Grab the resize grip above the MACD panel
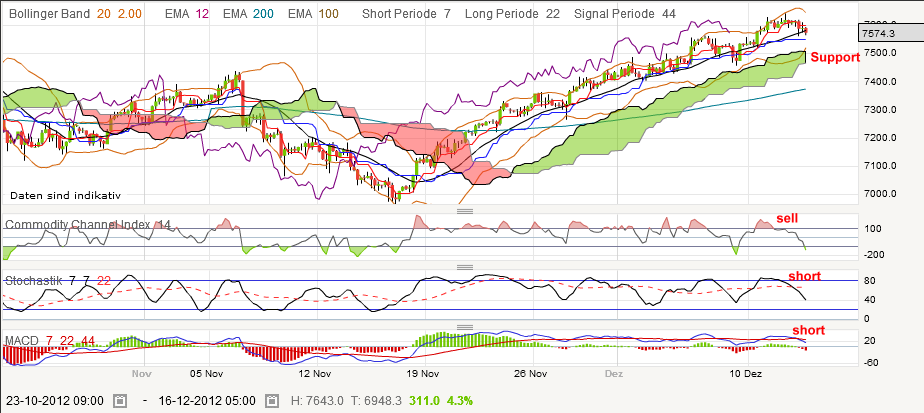Viewport: 924px width, 413px height. tap(465, 327)
